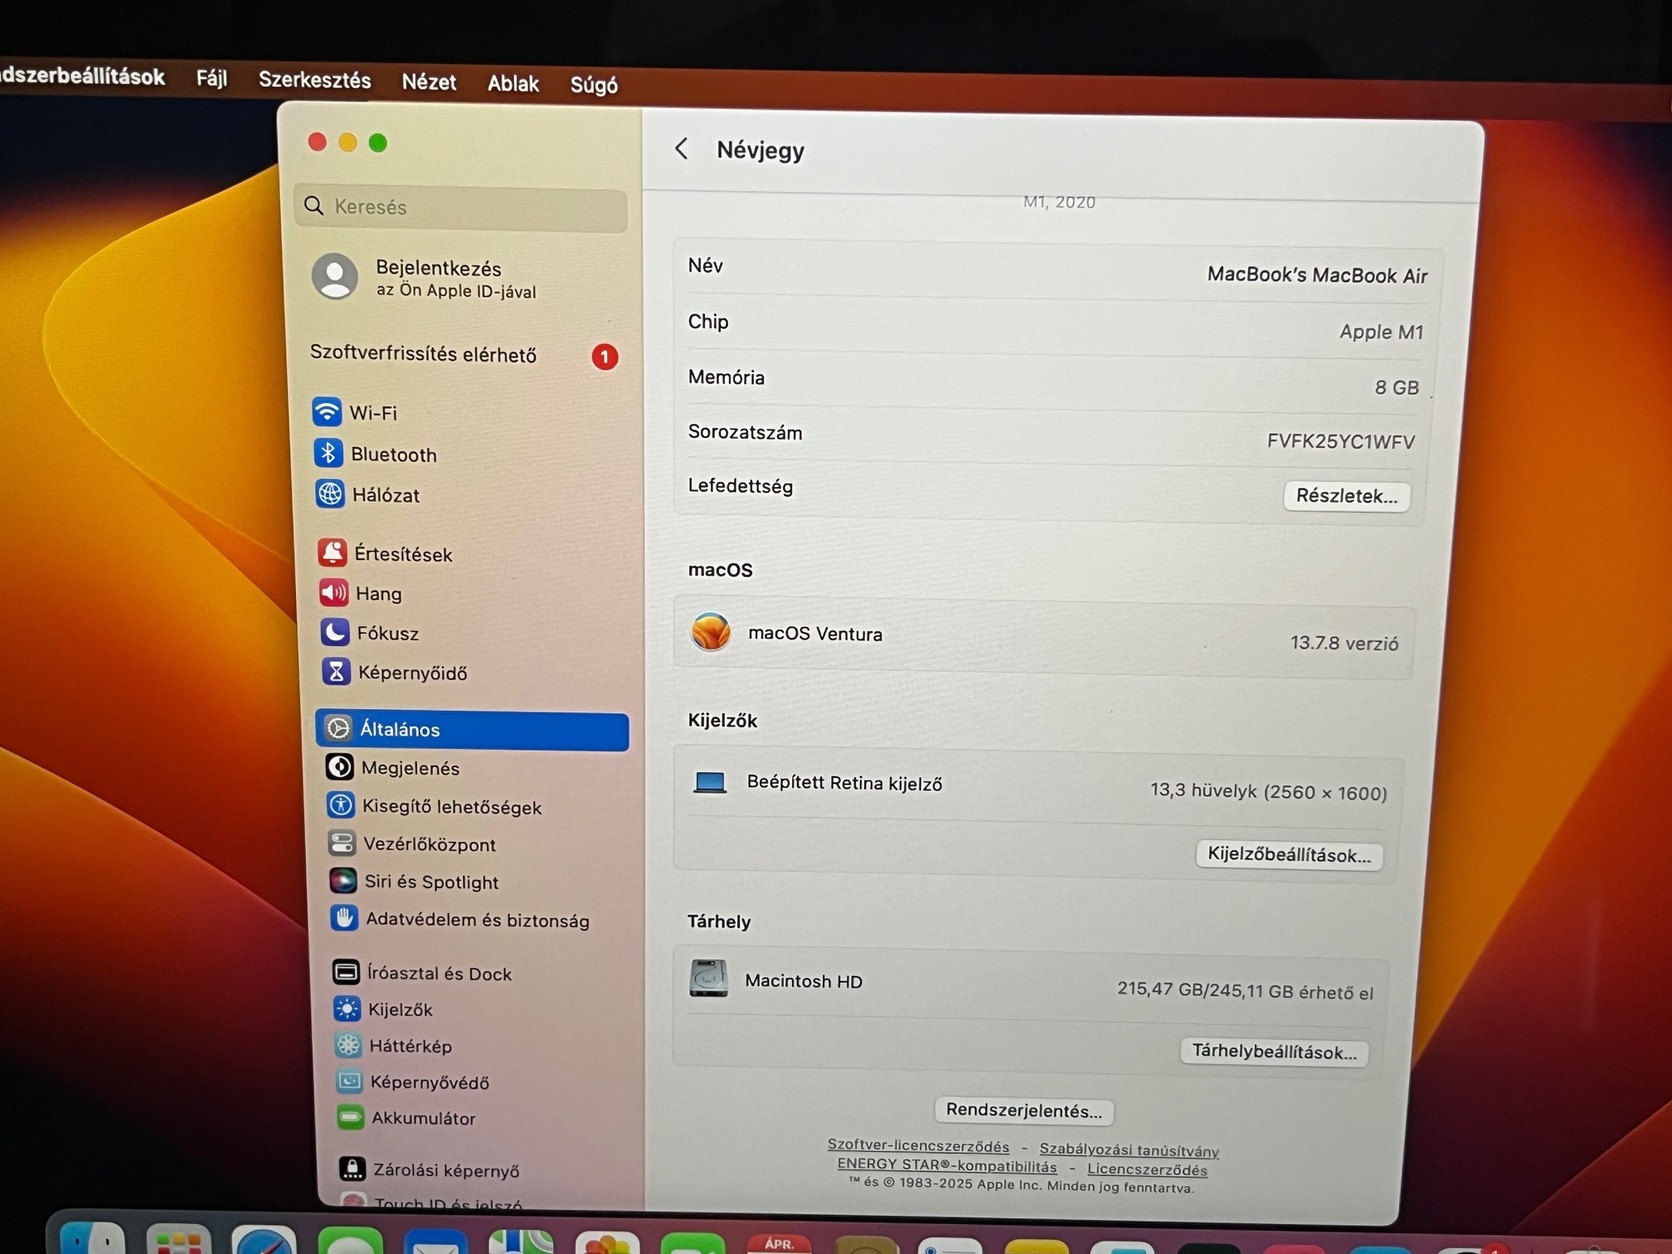Viewport: 1672px width, 1254px height.
Task: Click the 8 GB memory value
Action: point(1396,387)
